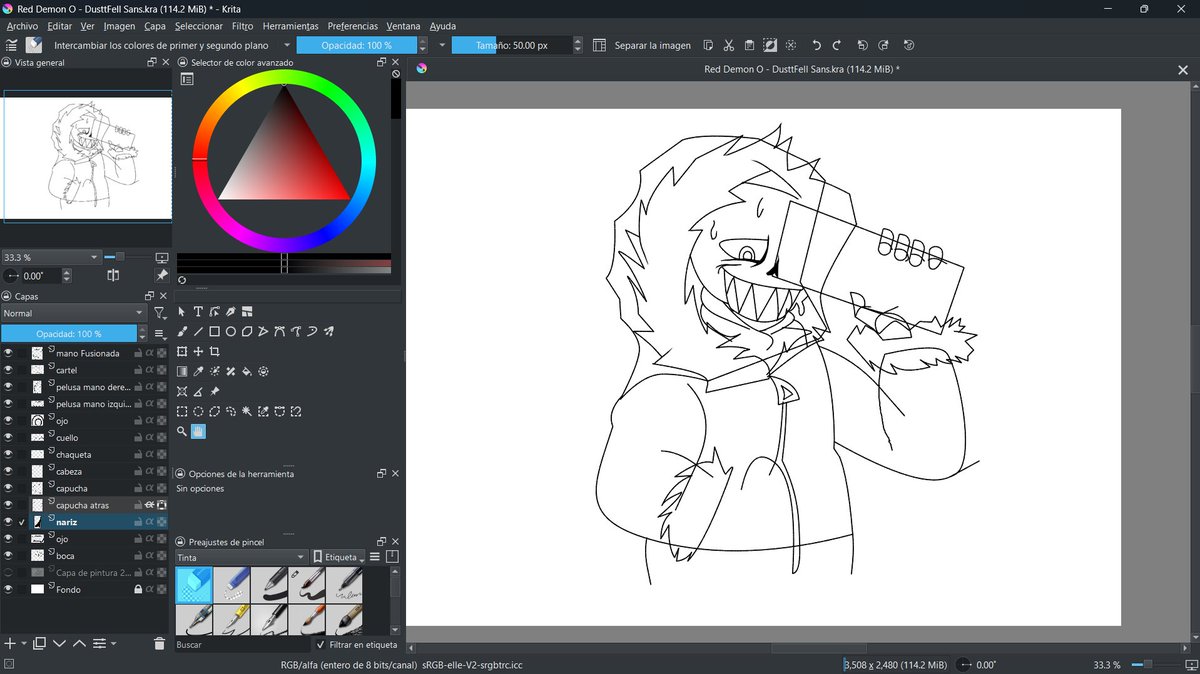Delete the selected layer with trash icon

(159, 644)
